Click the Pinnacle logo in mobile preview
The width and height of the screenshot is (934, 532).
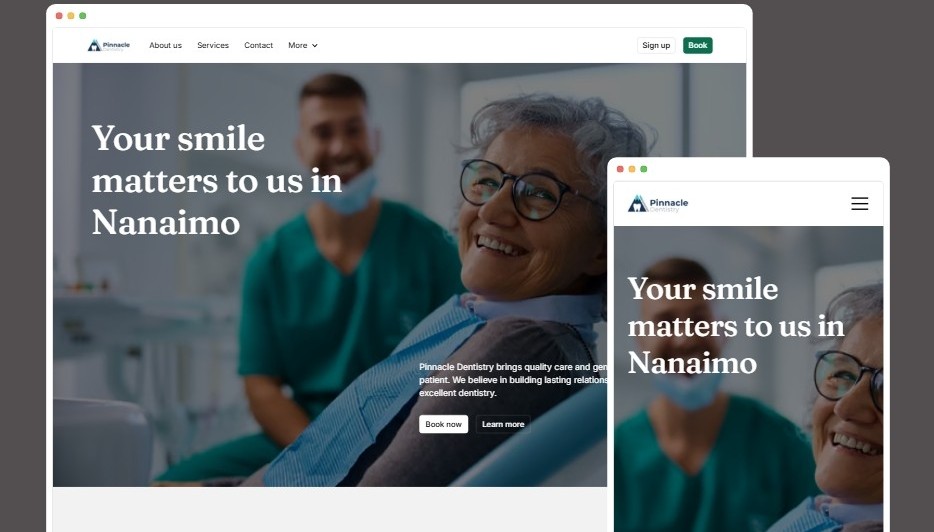tap(658, 204)
